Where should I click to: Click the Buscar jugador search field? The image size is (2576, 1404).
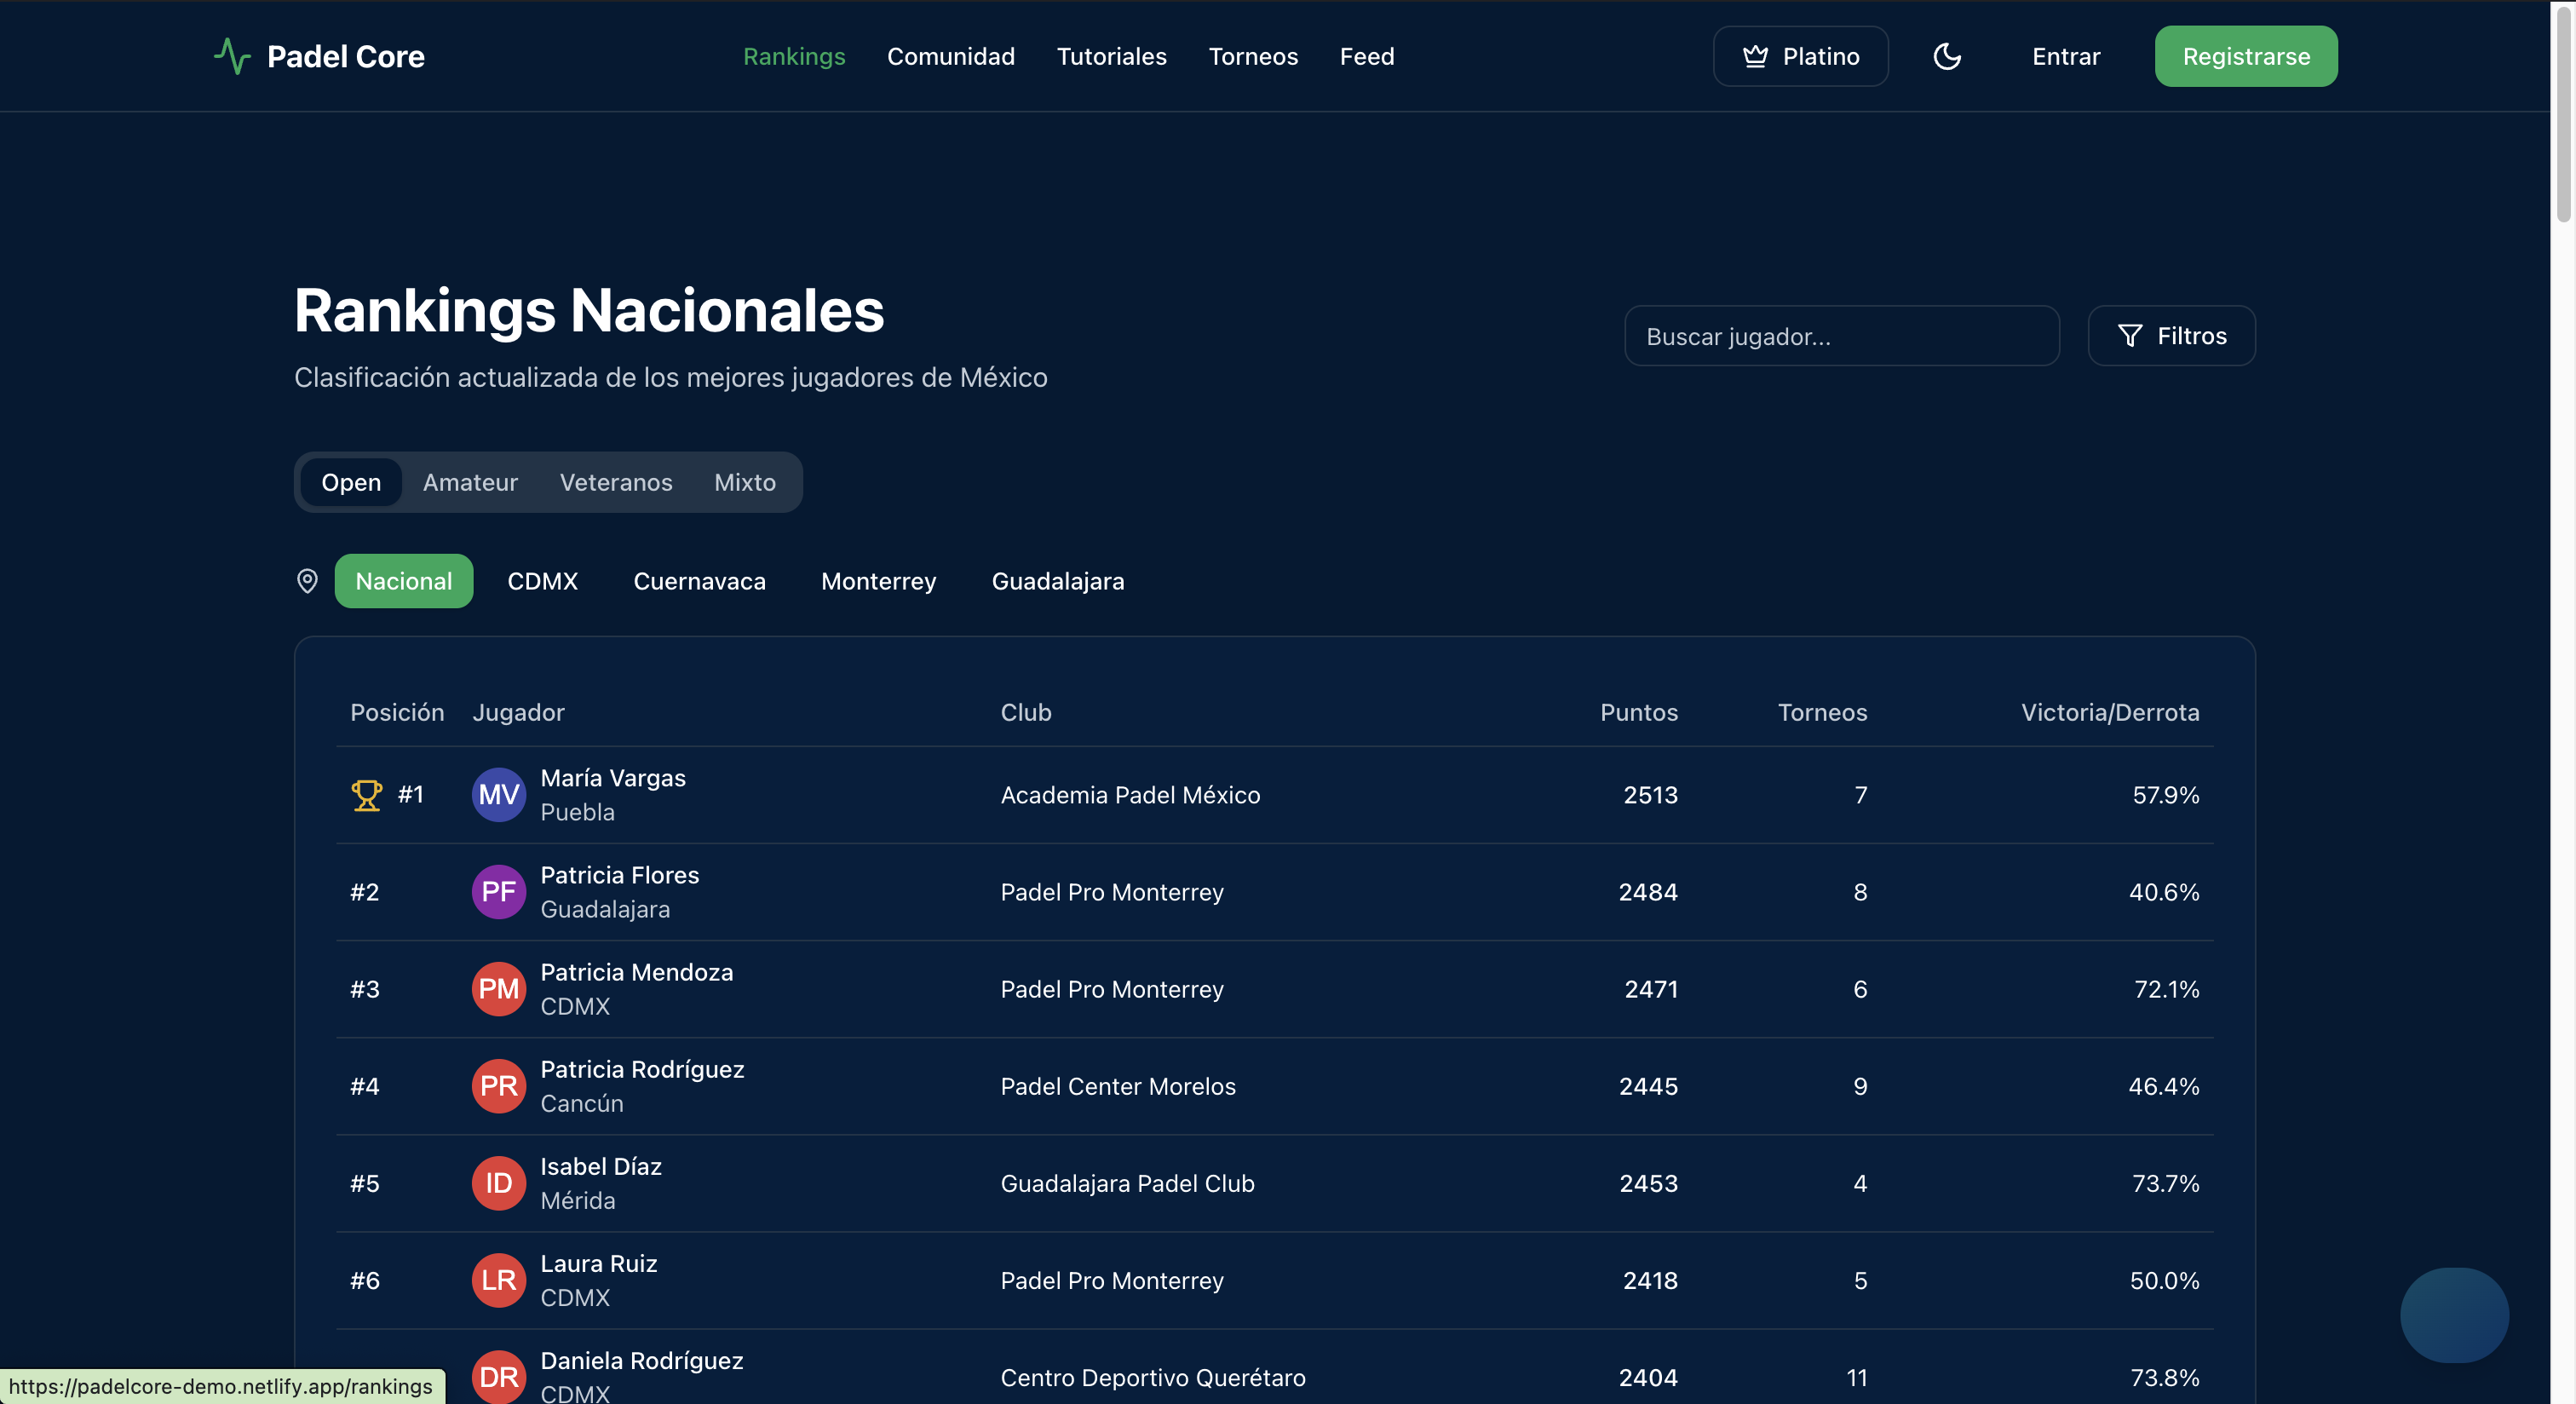click(x=1842, y=335)
